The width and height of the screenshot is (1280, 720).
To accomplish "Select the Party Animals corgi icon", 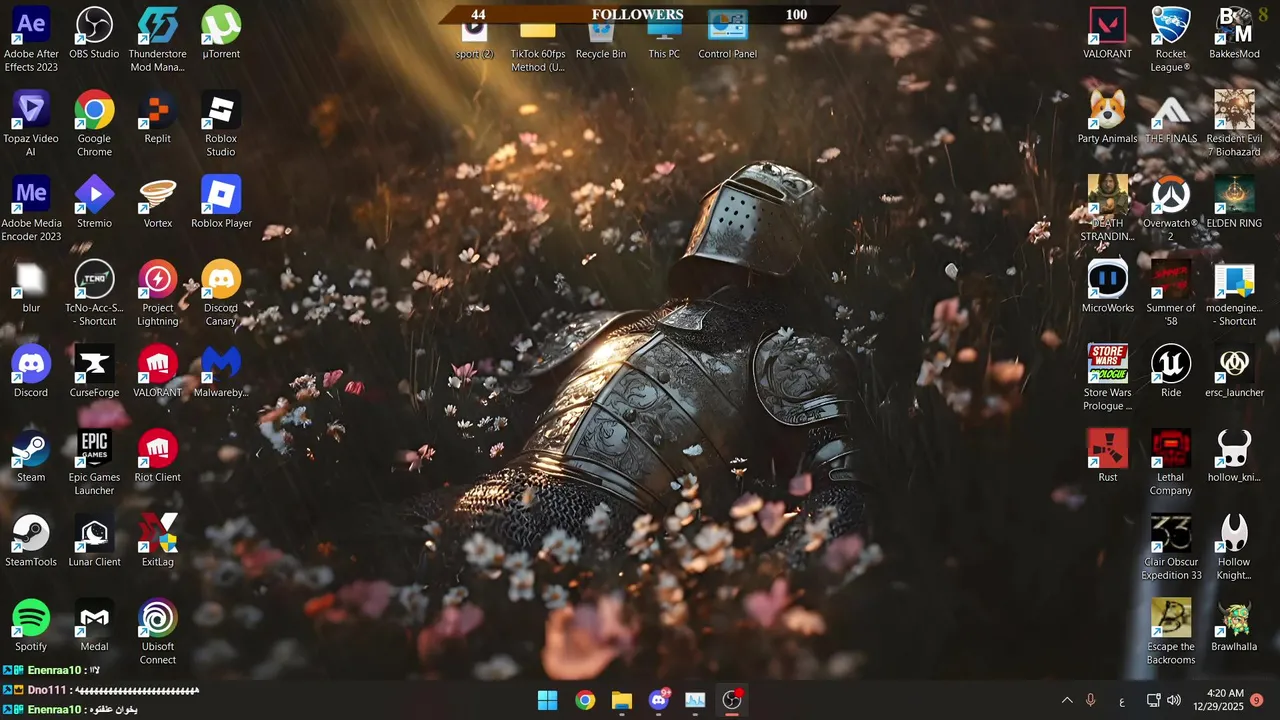I will click(1107, 117).
